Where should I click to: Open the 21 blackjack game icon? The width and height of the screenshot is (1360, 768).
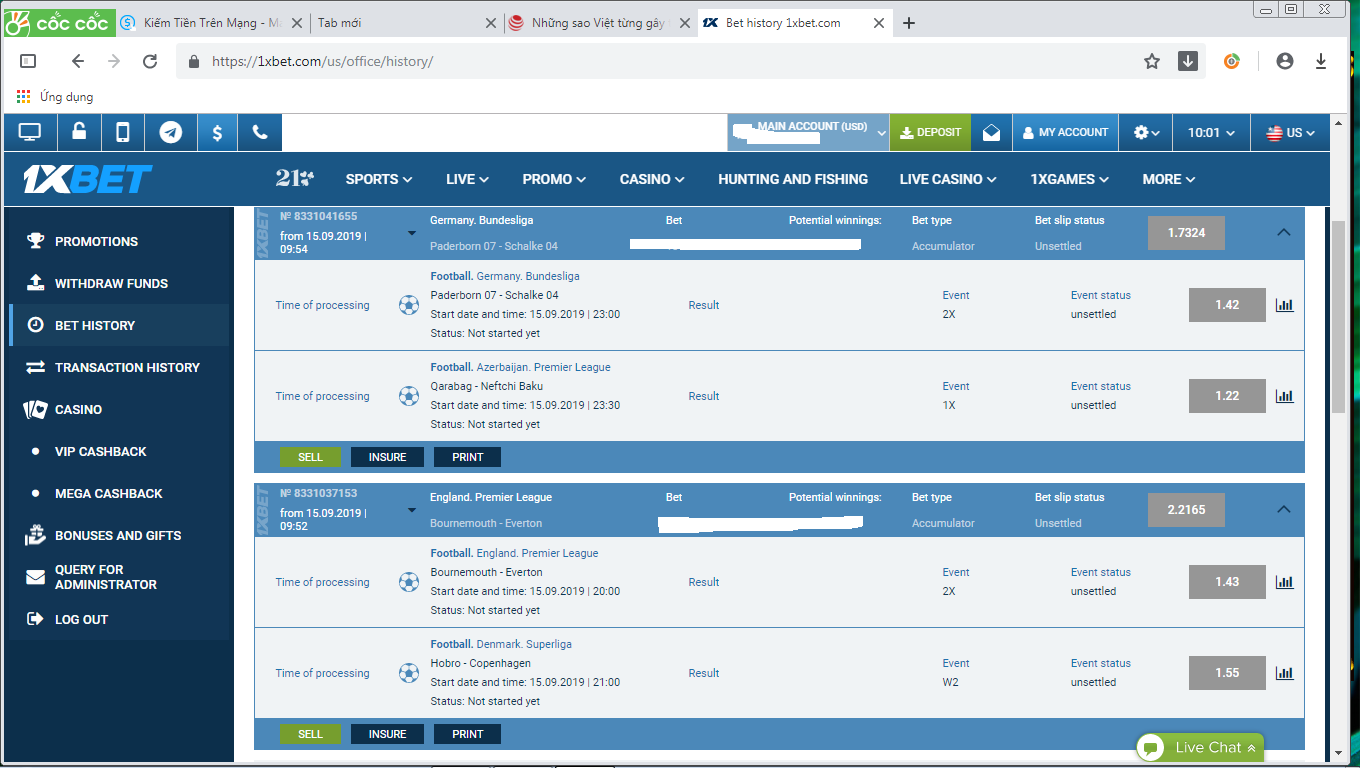click(x=294, y=178)
